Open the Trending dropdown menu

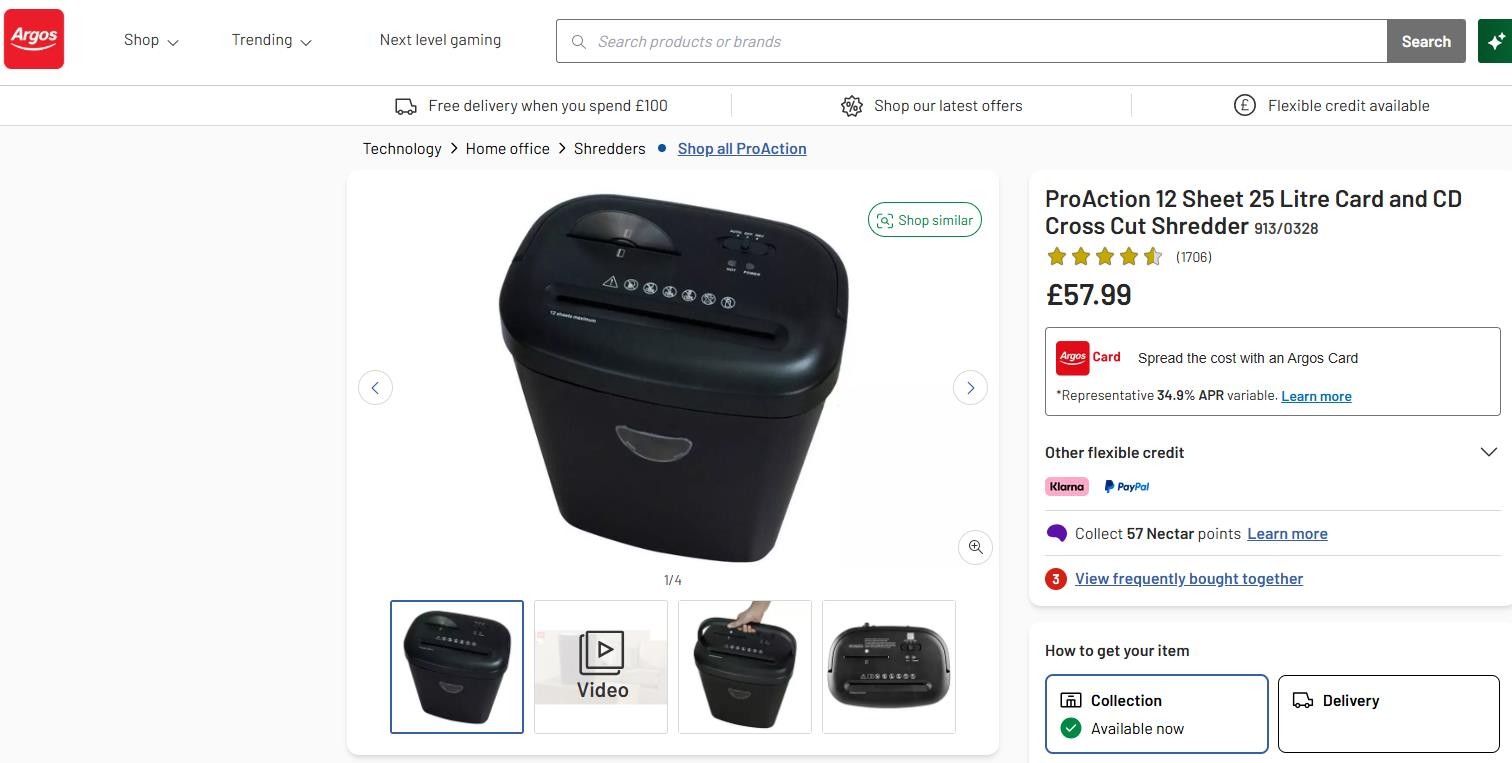(271, 40)
